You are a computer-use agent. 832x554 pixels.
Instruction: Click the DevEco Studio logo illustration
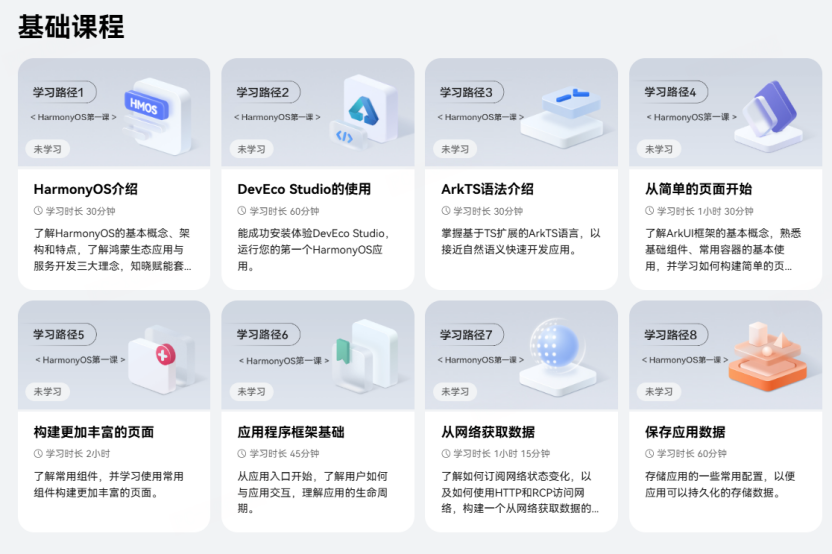click(364, 111)
